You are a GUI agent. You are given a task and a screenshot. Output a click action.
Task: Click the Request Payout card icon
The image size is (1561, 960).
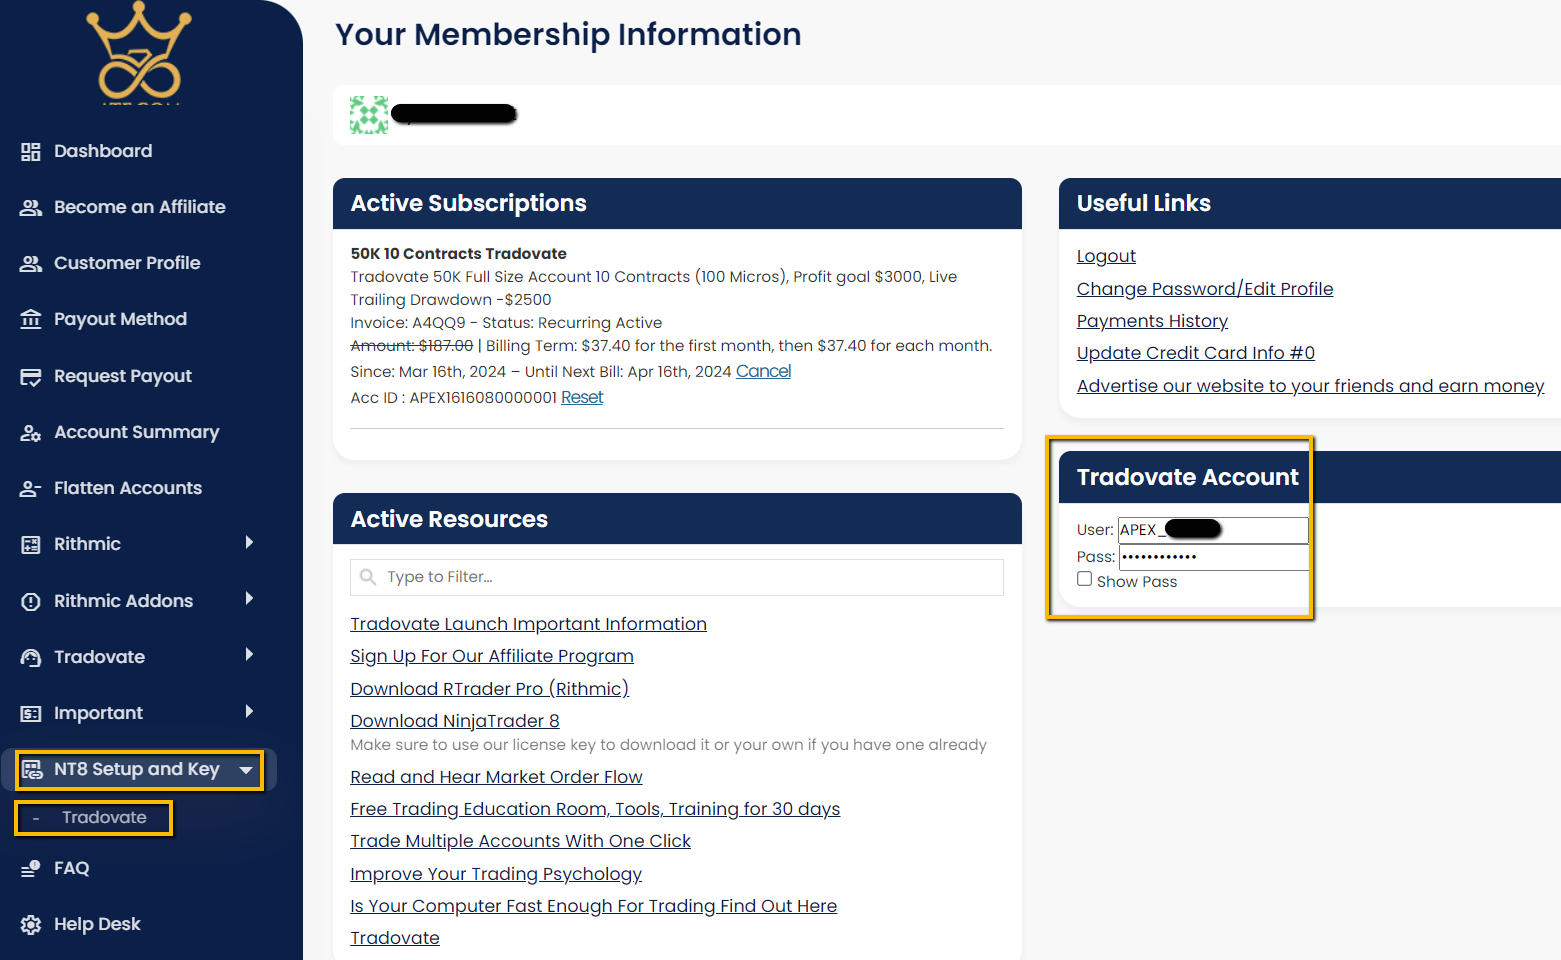31,376
